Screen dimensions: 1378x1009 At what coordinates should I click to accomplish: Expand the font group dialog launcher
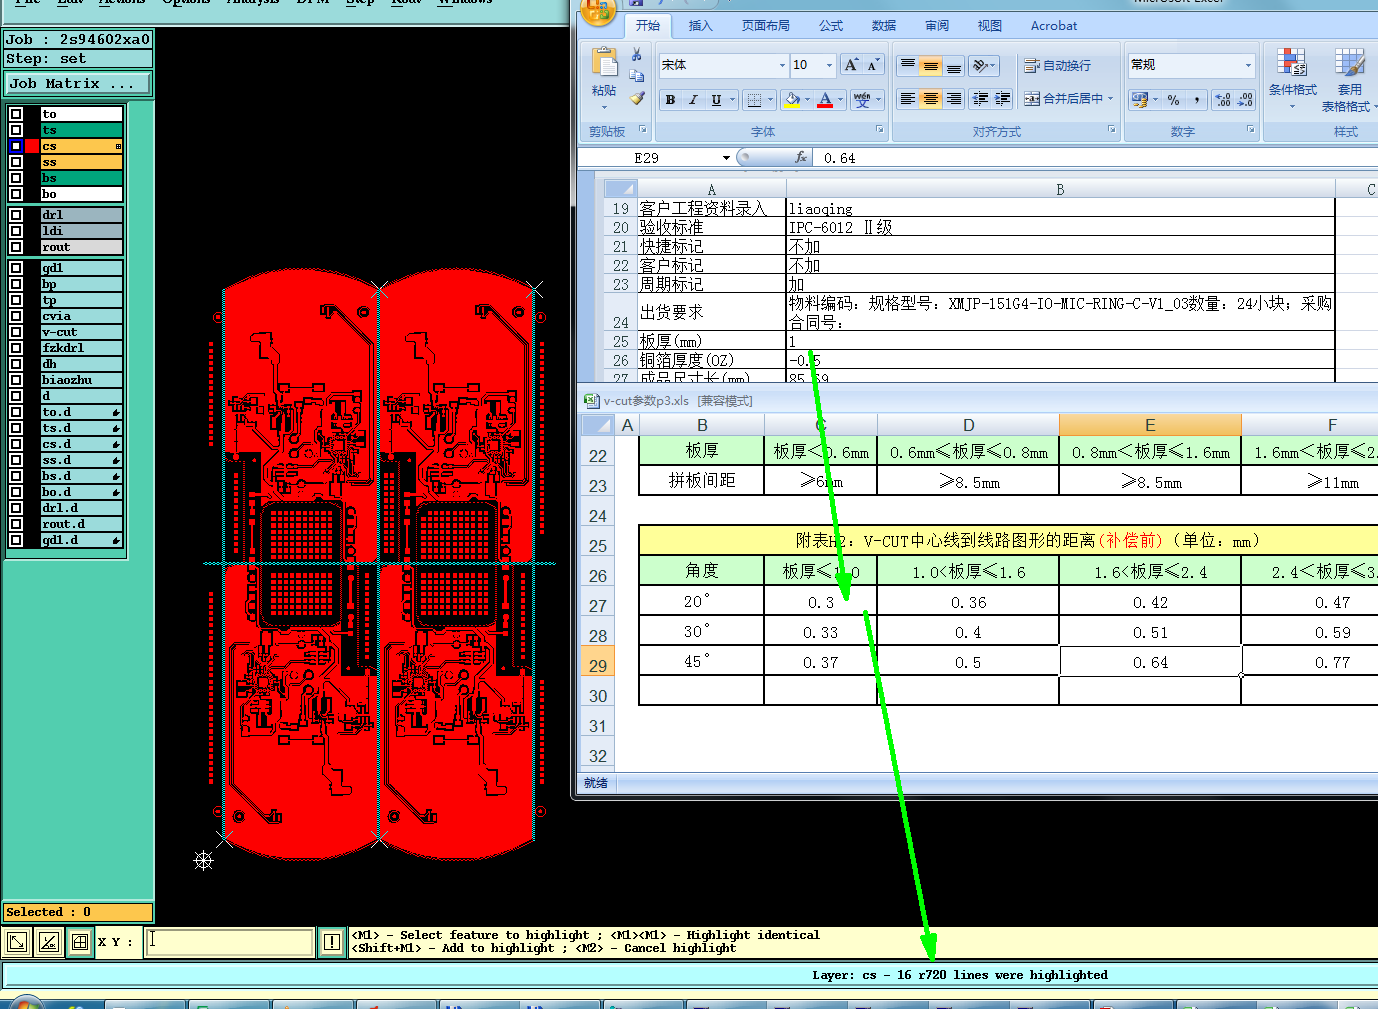(880, 130)
